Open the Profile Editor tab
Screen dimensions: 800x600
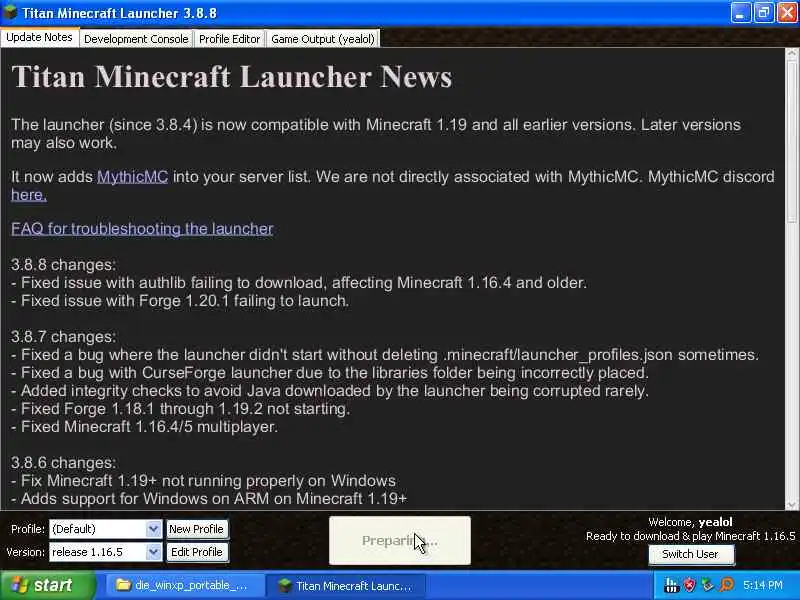pyautogui.click(x=229, y=39)
